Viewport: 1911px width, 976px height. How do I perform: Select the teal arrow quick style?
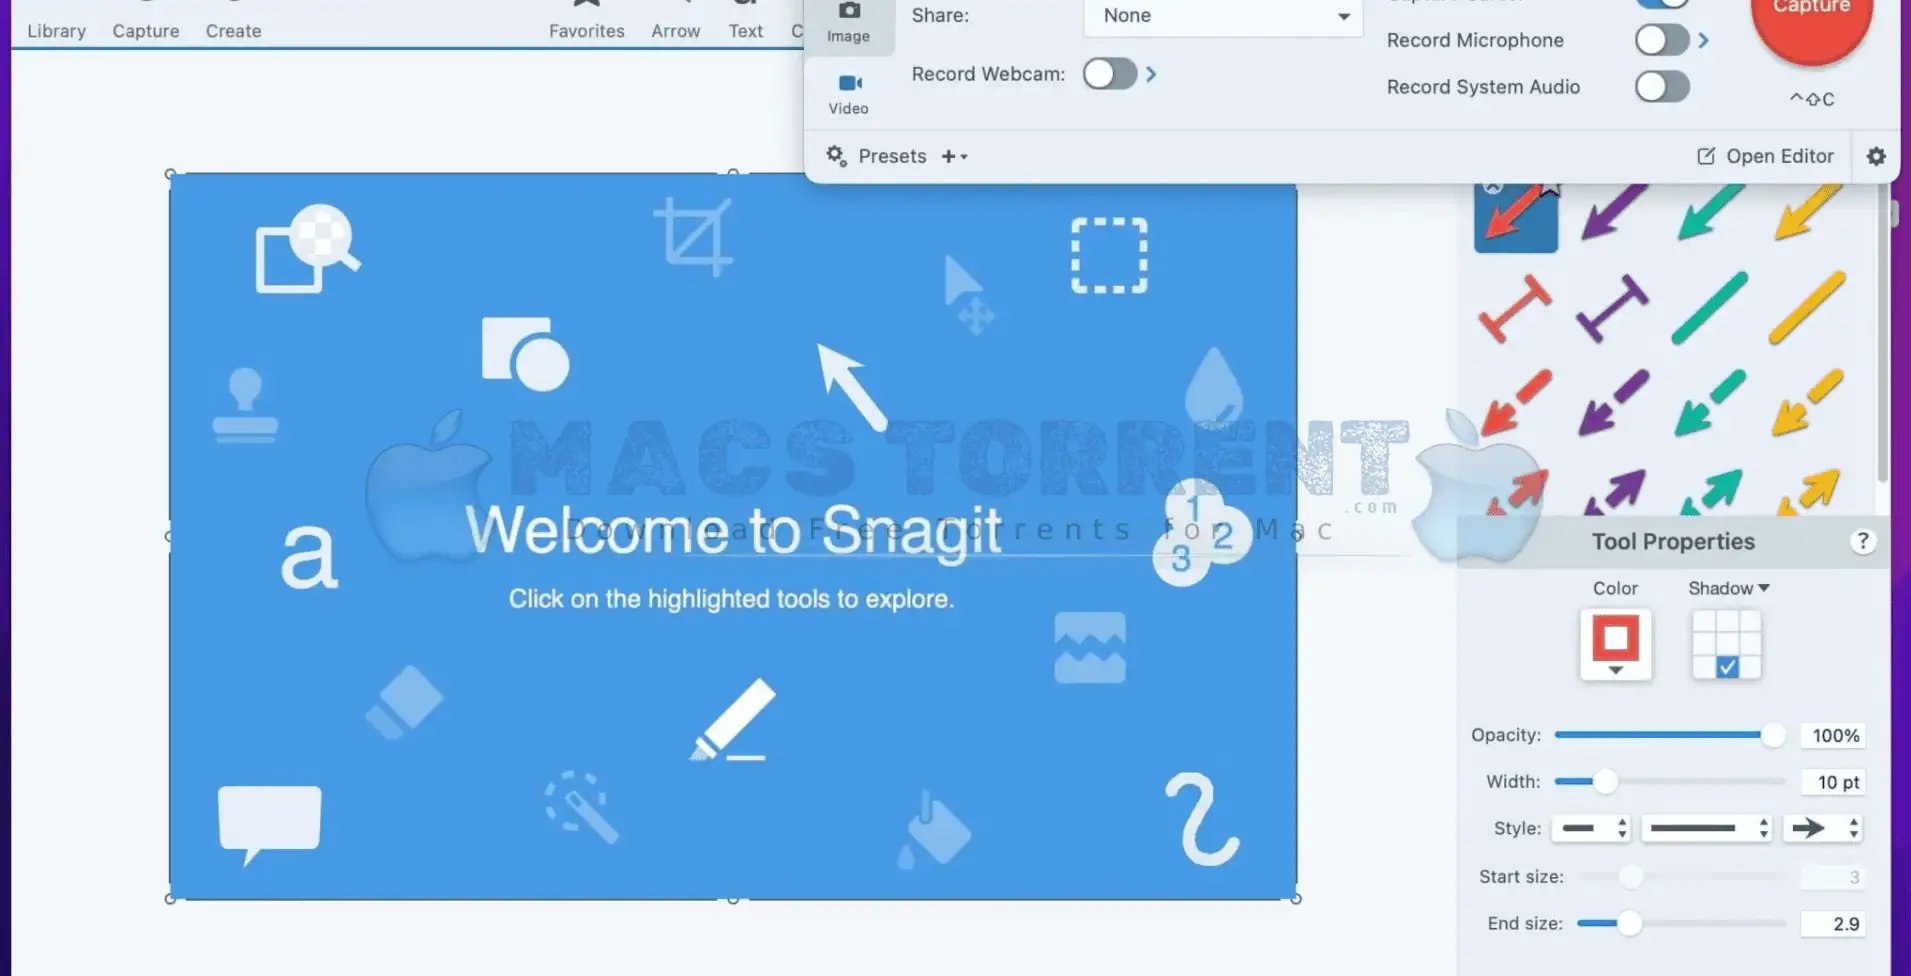1710,212
